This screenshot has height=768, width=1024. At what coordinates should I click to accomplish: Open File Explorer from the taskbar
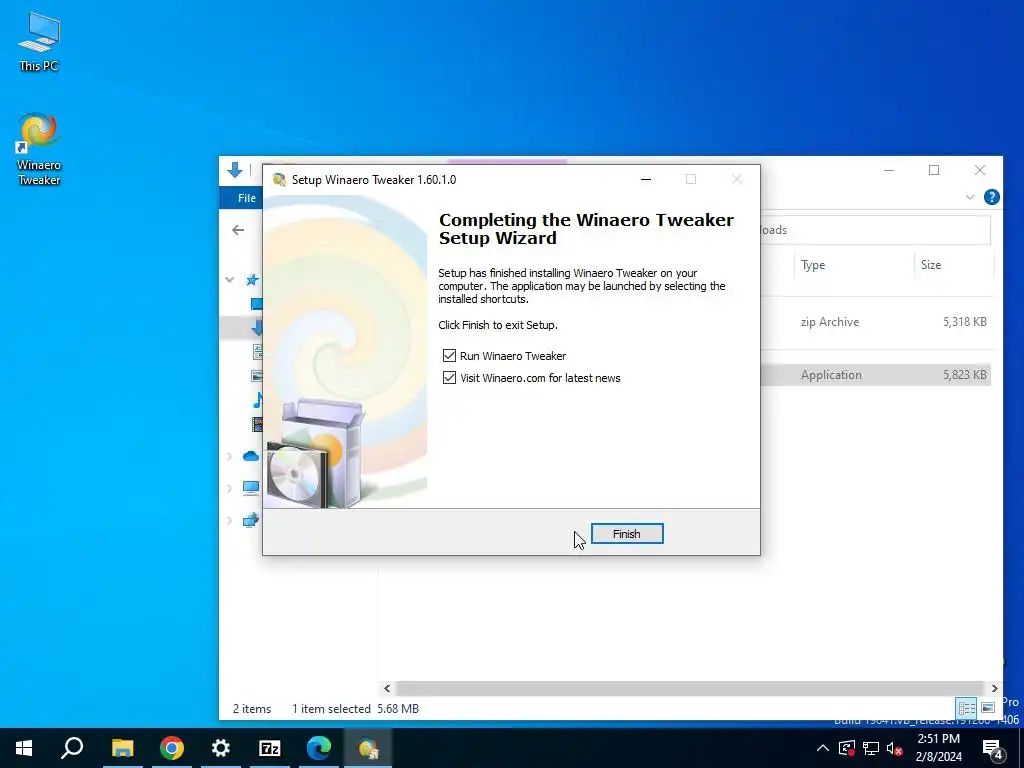(122, 748)
